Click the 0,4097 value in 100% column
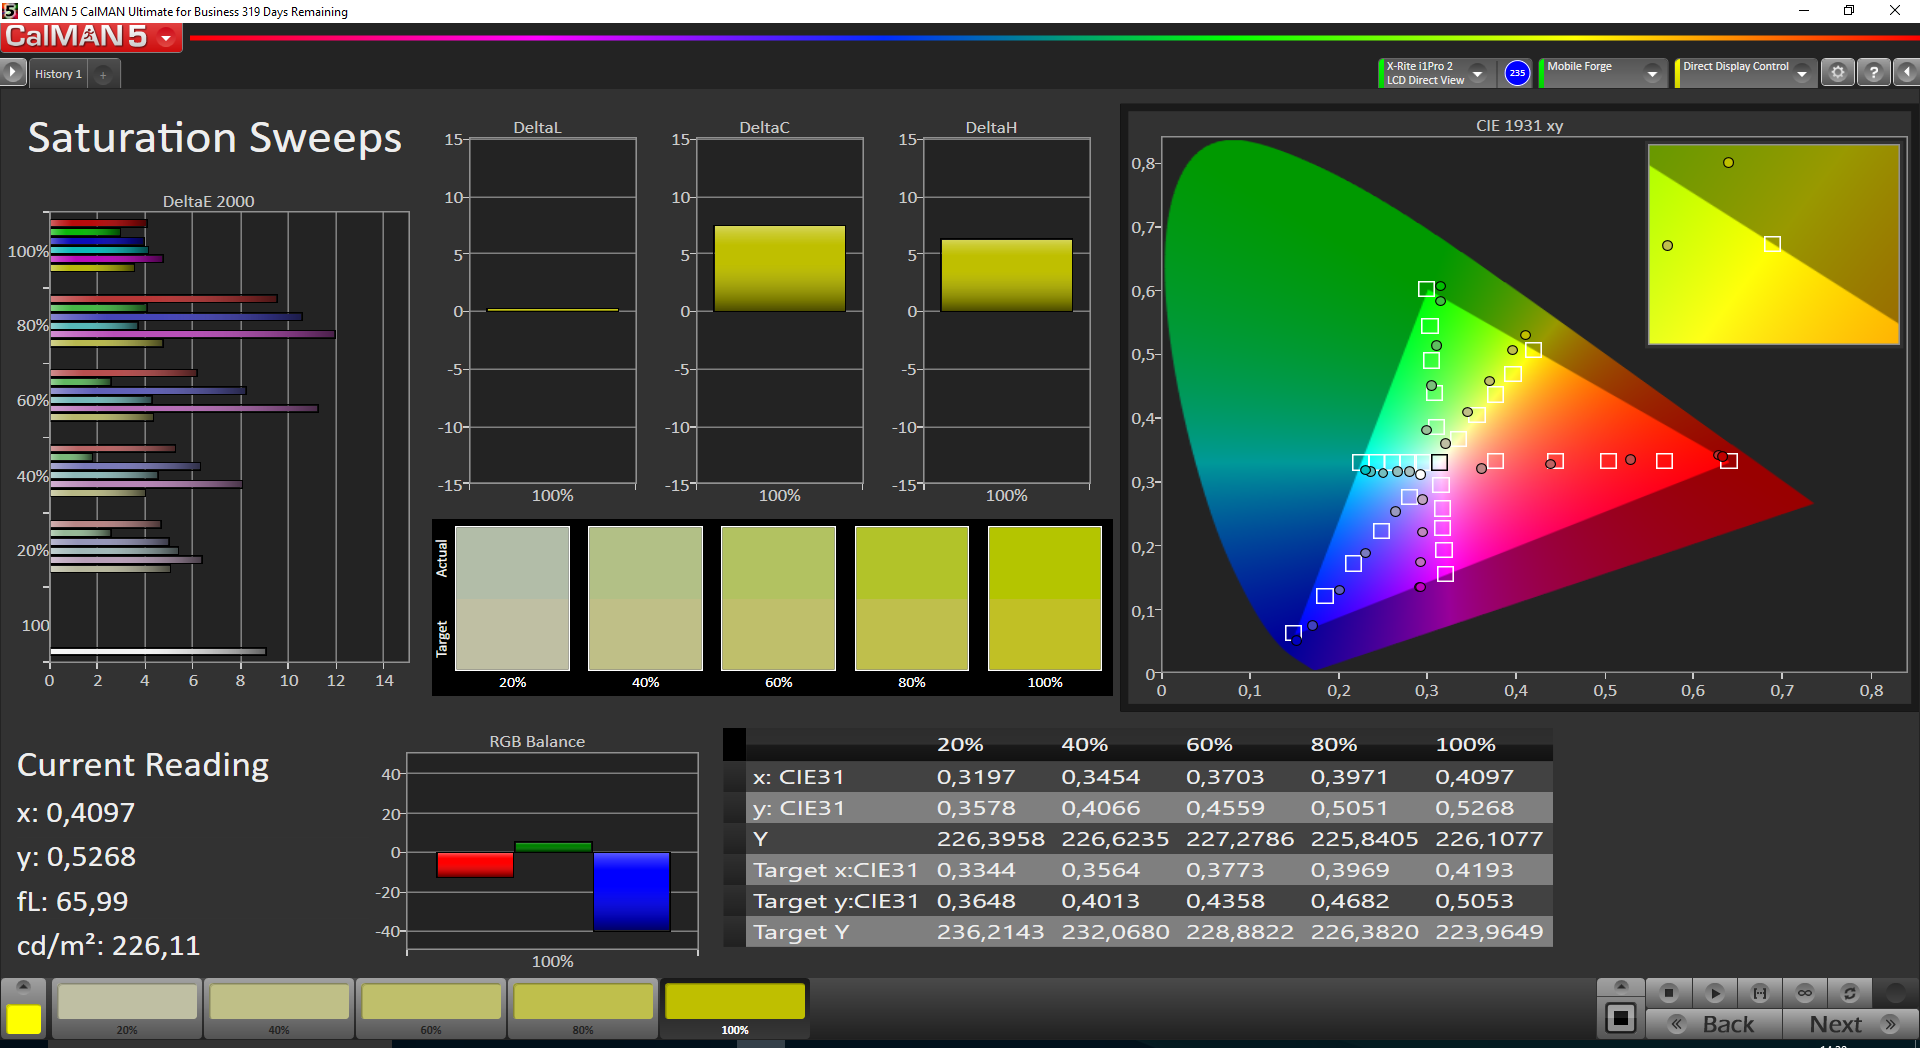1920x1048 pixels. click(1474, 777)
